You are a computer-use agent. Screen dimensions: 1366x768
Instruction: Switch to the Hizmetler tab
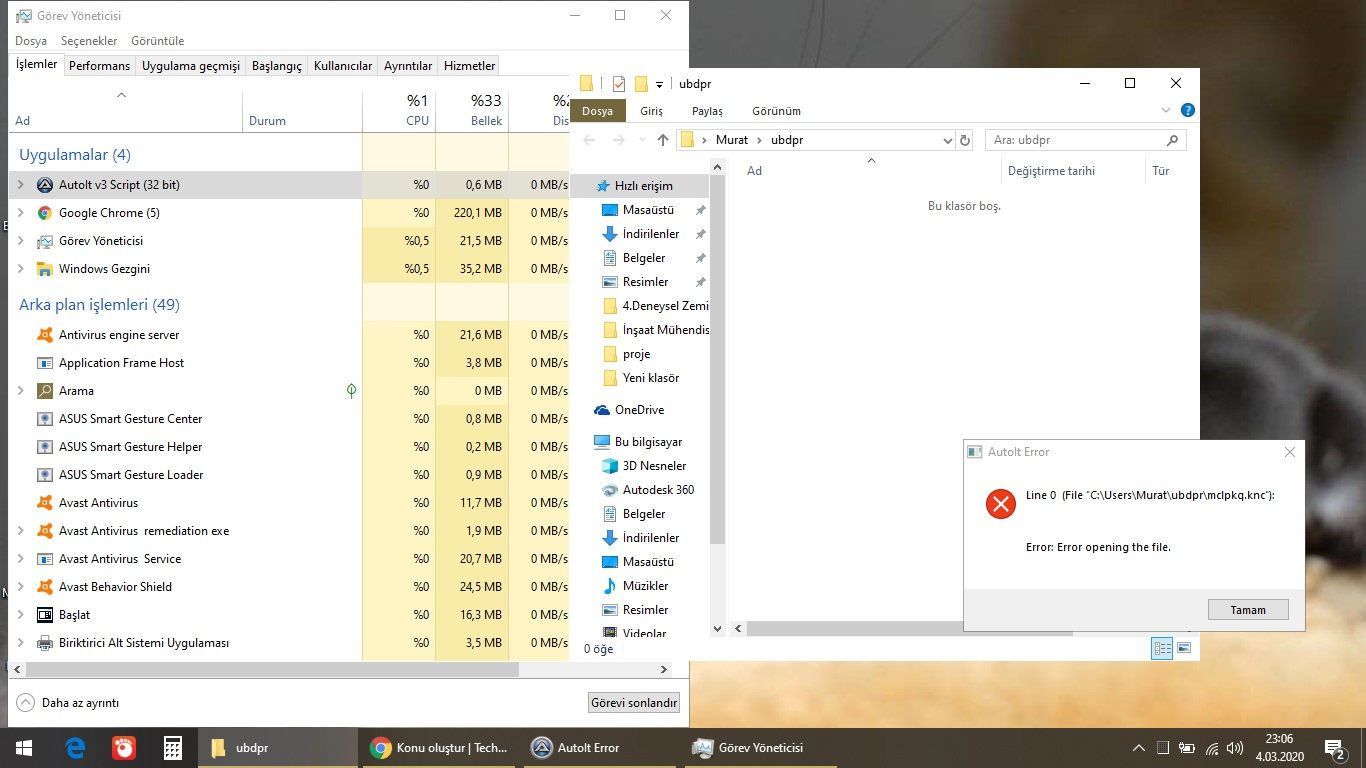(469, 66)
